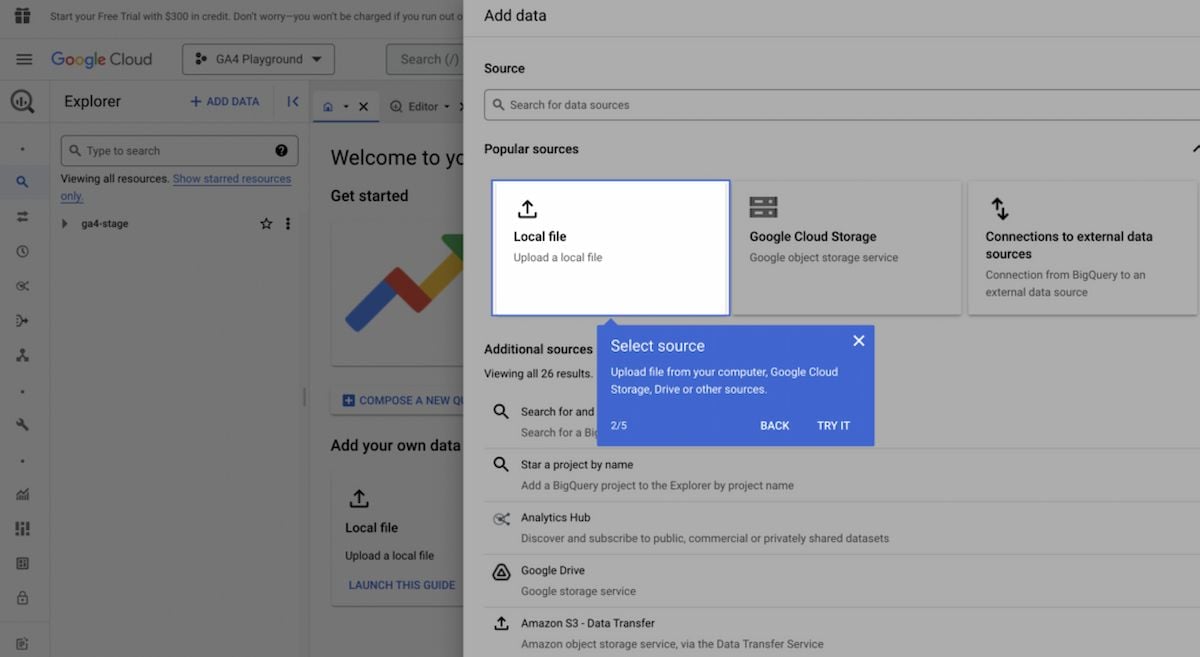
Task: Click the Google Cloud logo
Action: 102,59
